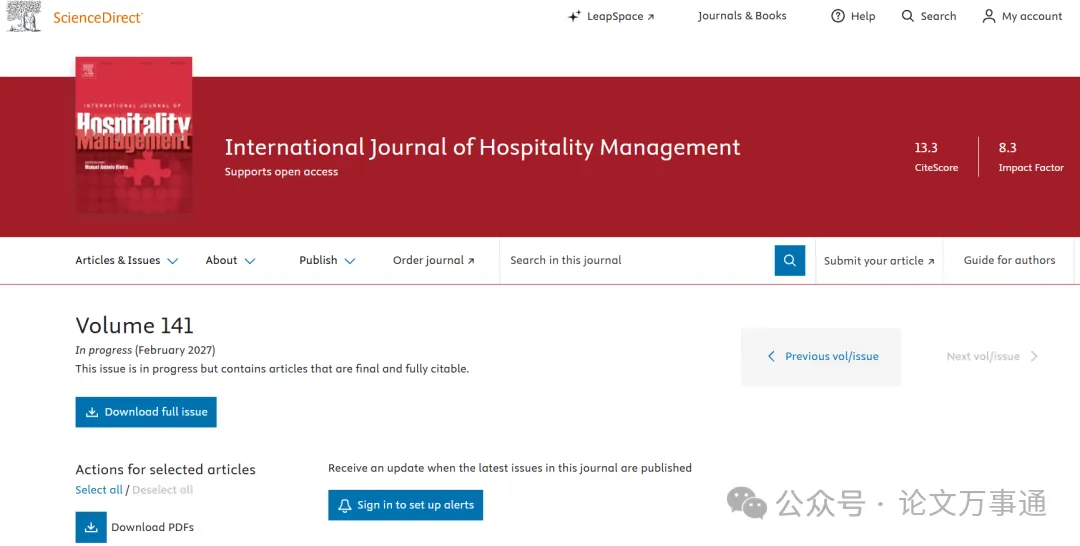Click Sign in to set up alerts
The image size is (1080, 546).
pyautogui.click(x=406, y=505)
